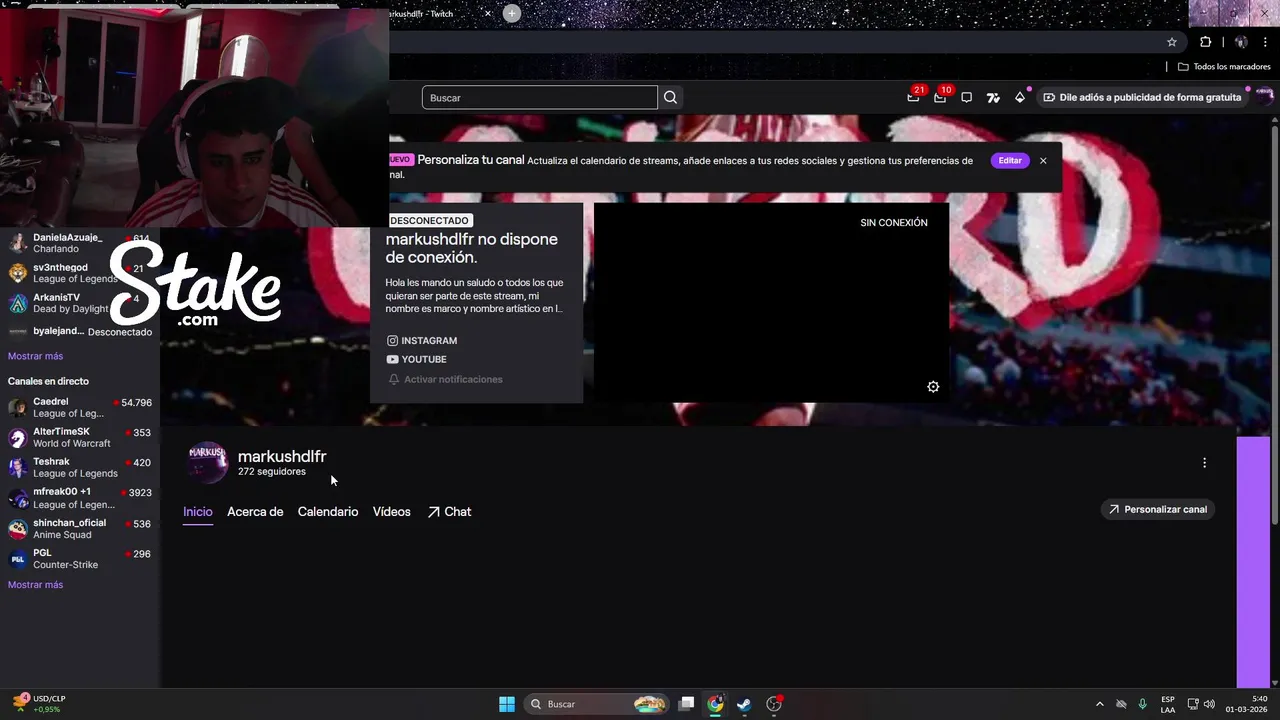Open the Todos los marcadores folder
The width and height of the screenshot is (1280, 720).
click(1224, 67)
